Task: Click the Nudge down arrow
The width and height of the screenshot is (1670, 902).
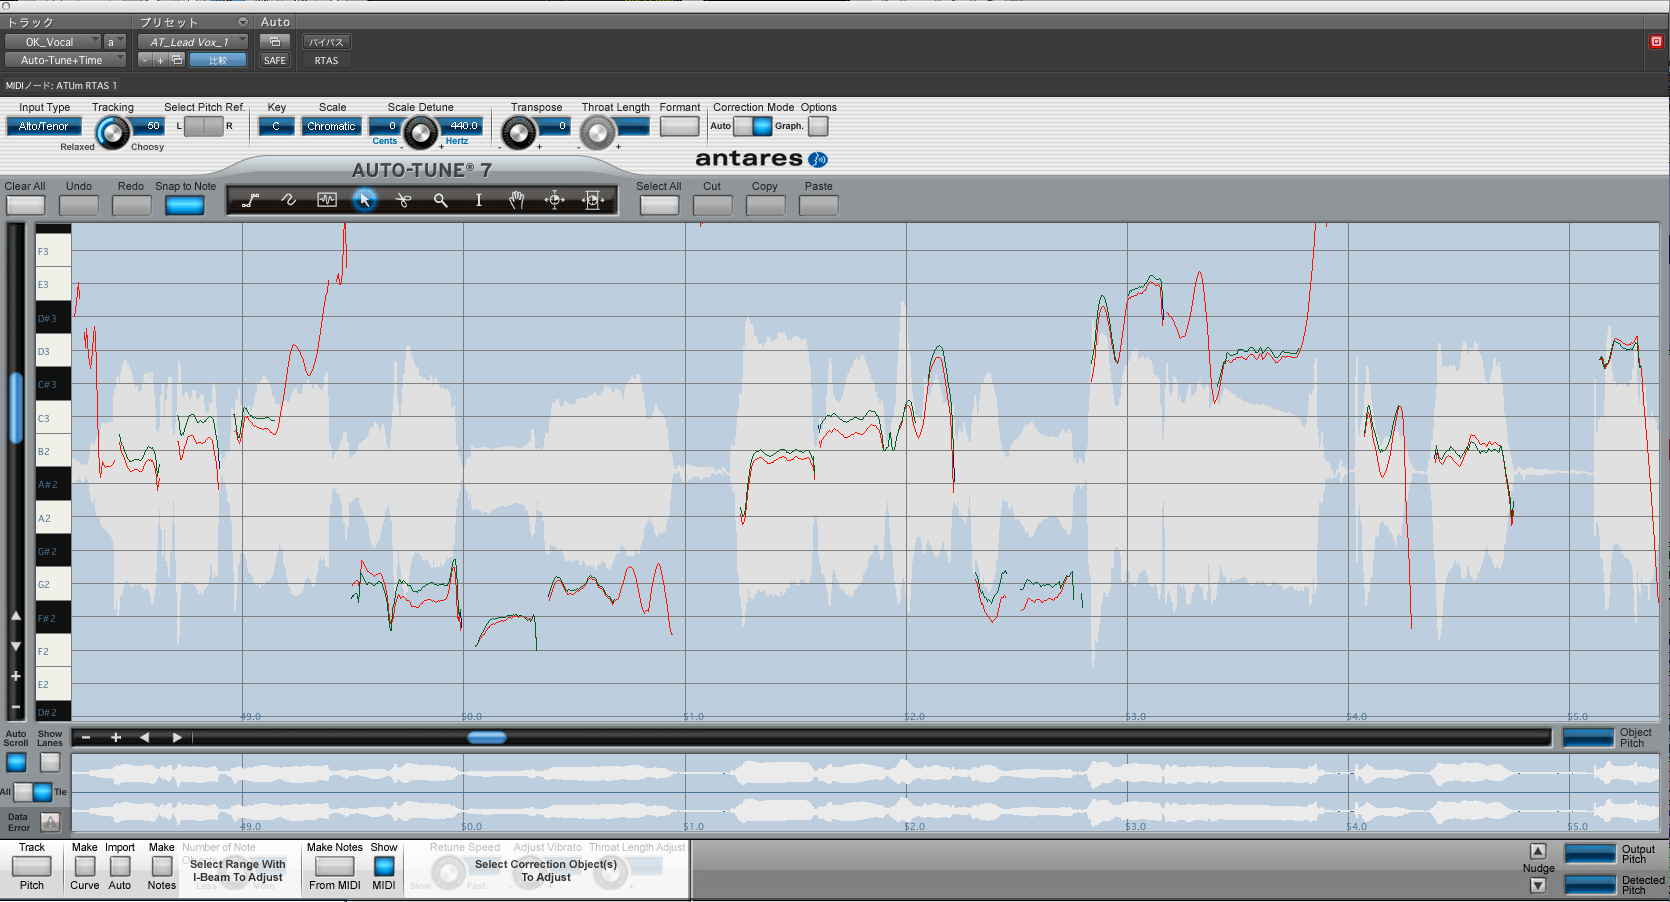Action: coord(1538,886)
